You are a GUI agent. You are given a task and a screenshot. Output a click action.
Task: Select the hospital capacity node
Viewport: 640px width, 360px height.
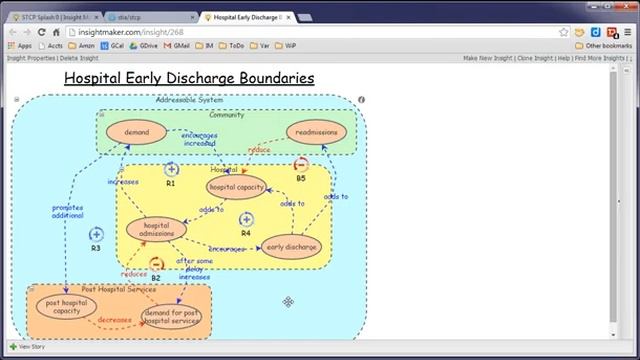click(237, 187)
